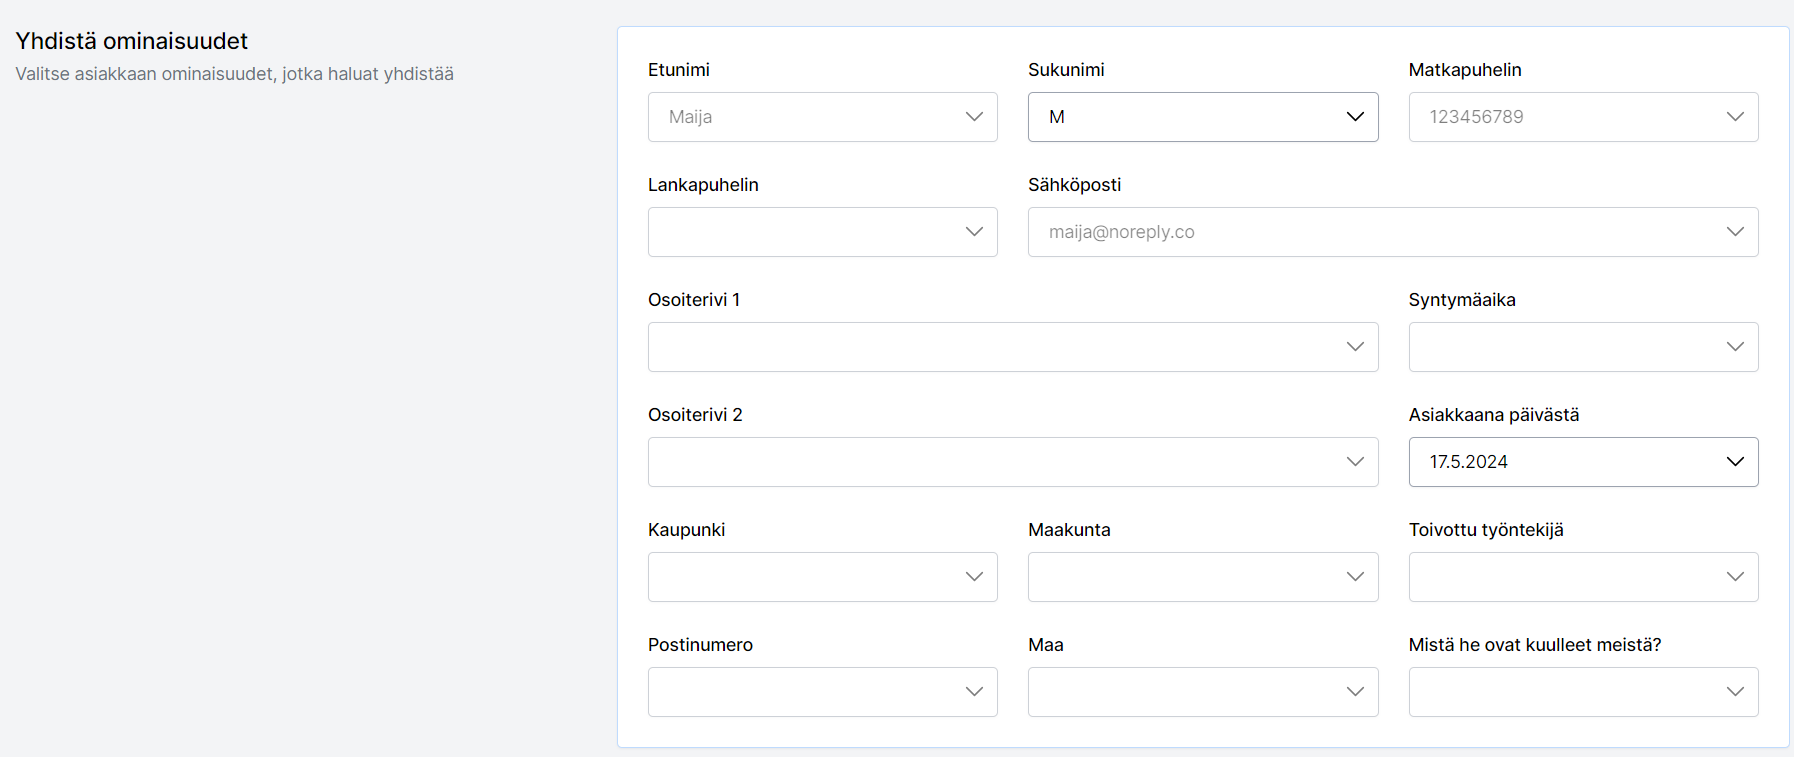This screenshot has height=757, width=1794.
Task: Open the Syntymäaika dropdown
Action: (x=1582, y=347)
